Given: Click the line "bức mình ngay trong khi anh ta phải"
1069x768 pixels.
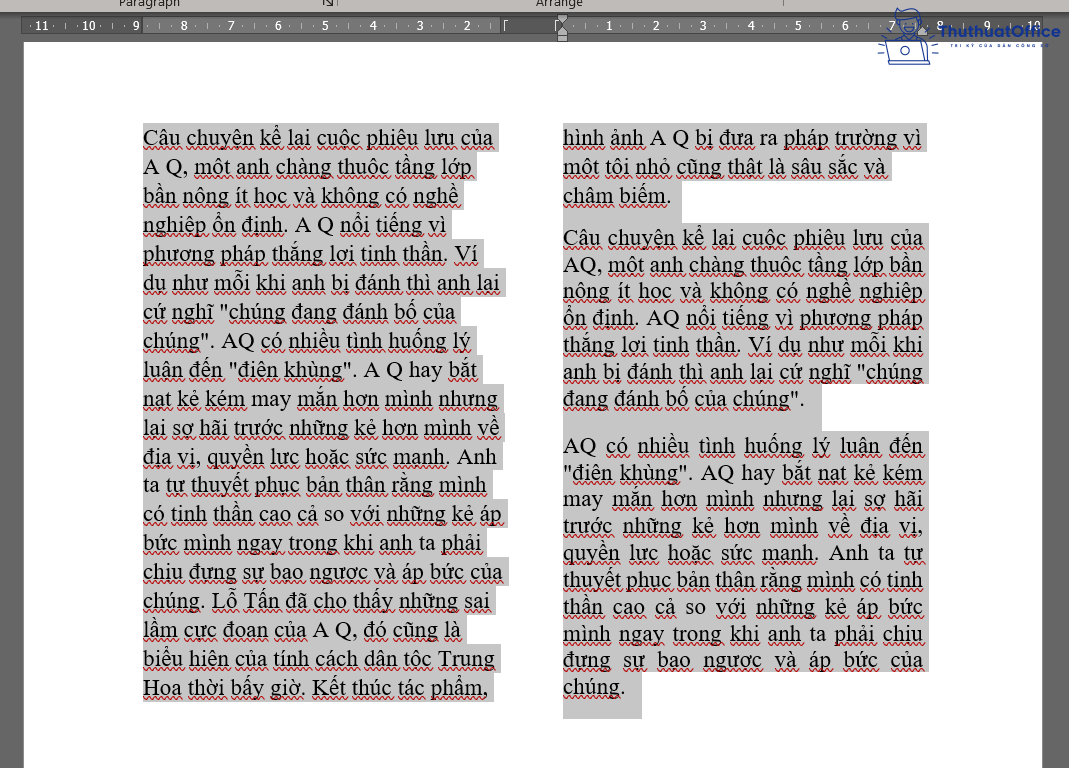Looking at the screenshot, I should click(312, 544).
